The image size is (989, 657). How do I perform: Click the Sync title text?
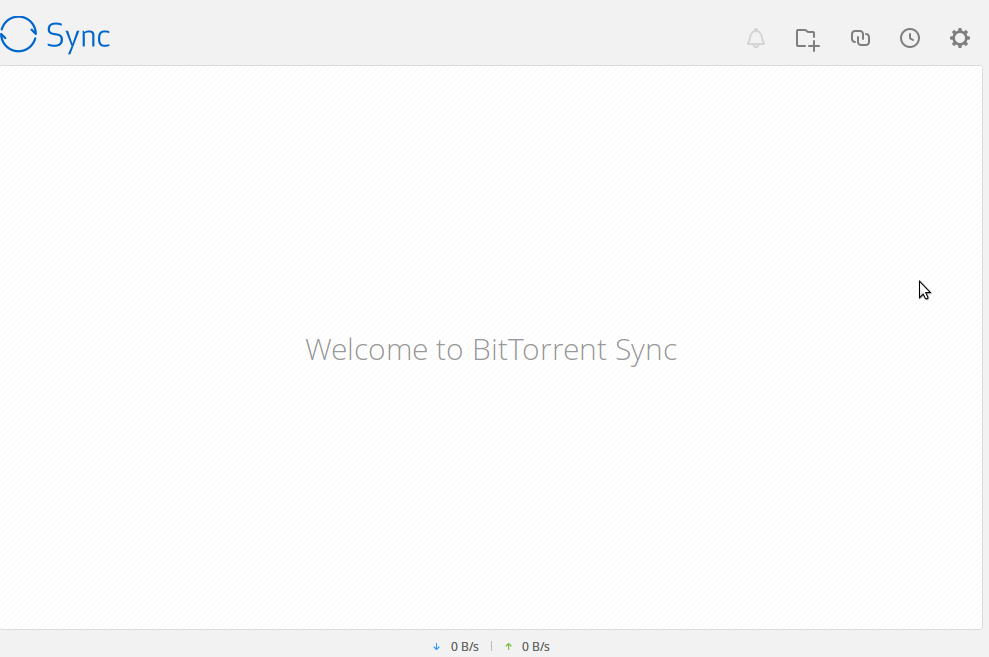(x=78, y=37)
